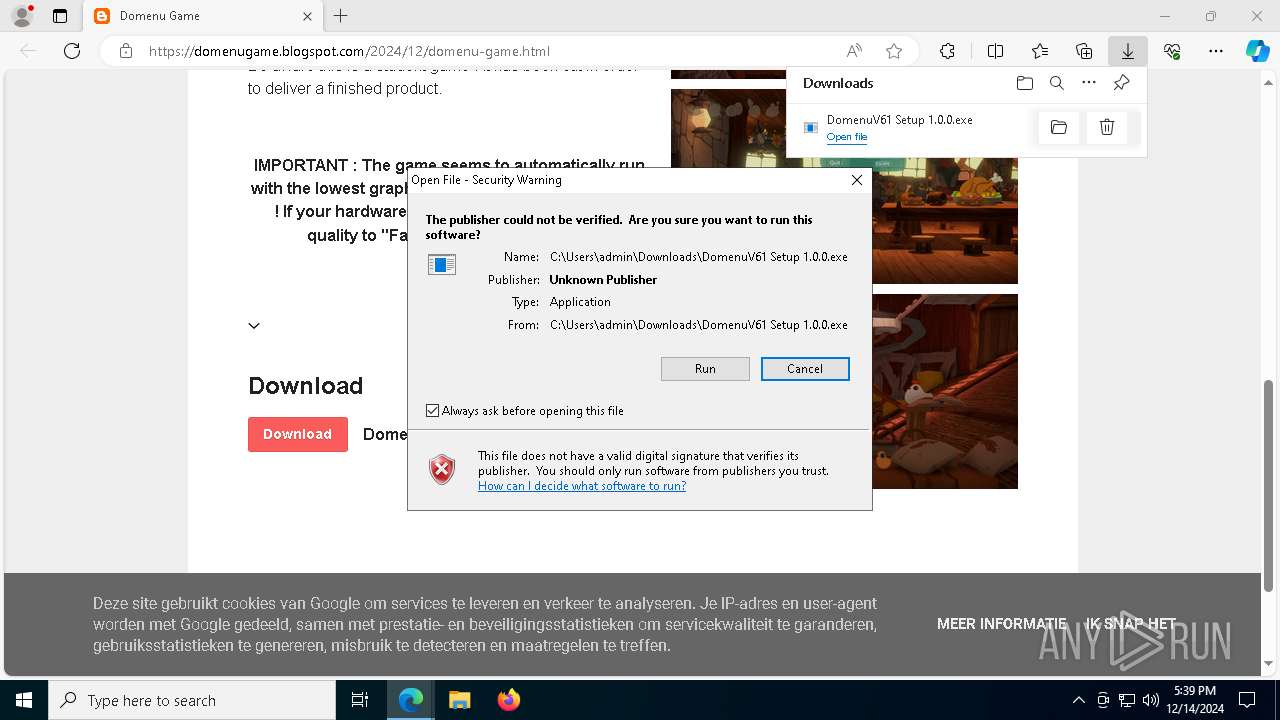This screenshot has width=1280, height=720.
Task: Open Task View on taskbar
Action: pos(360,700)
